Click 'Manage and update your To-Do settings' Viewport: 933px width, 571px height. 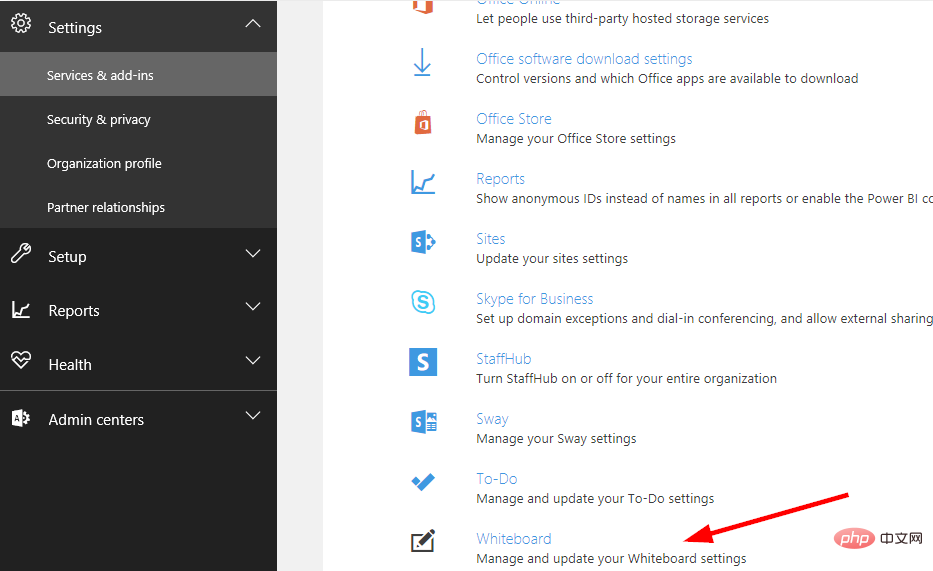[595, 498]
